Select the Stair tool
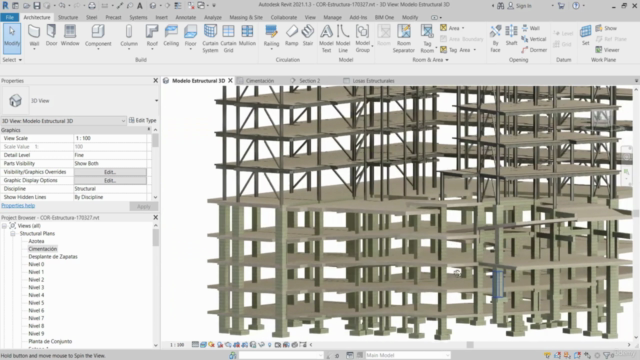Screen dimensions: 640x360 [x=308, y=36]
